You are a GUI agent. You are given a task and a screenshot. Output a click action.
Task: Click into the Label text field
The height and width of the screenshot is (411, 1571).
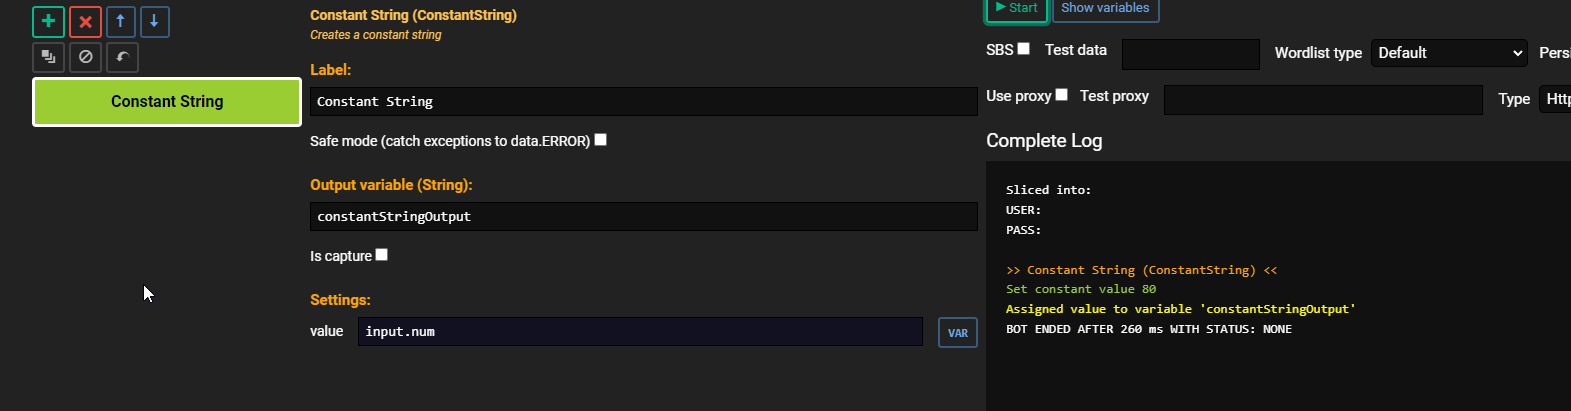pyautogui.click(x=644, y=101)
